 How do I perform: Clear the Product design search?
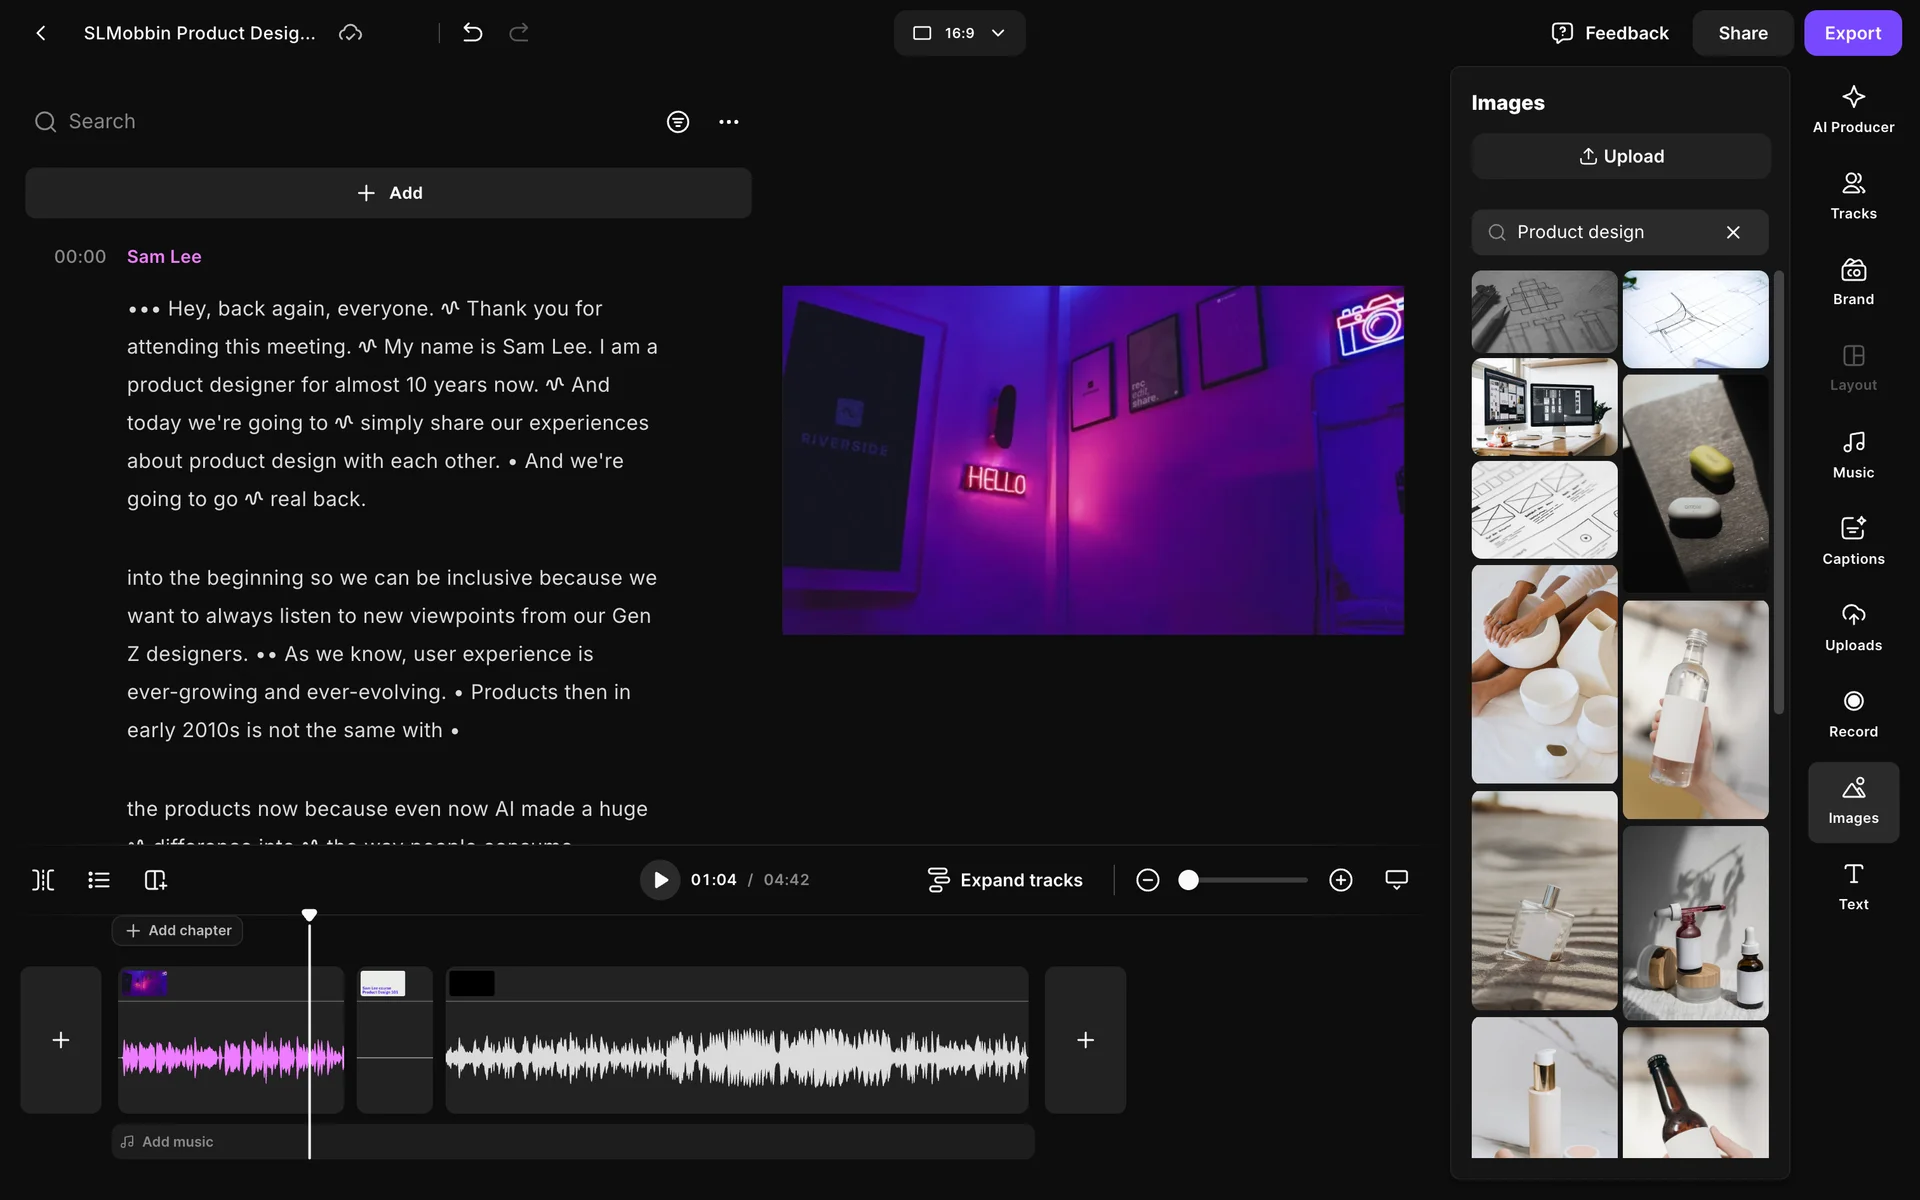1733,232
